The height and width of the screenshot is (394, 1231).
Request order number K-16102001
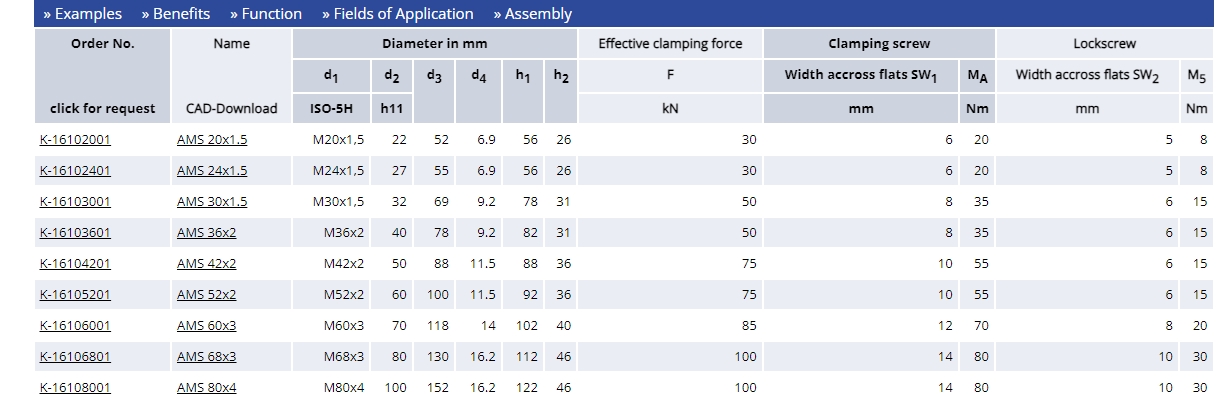pos(75,140)
